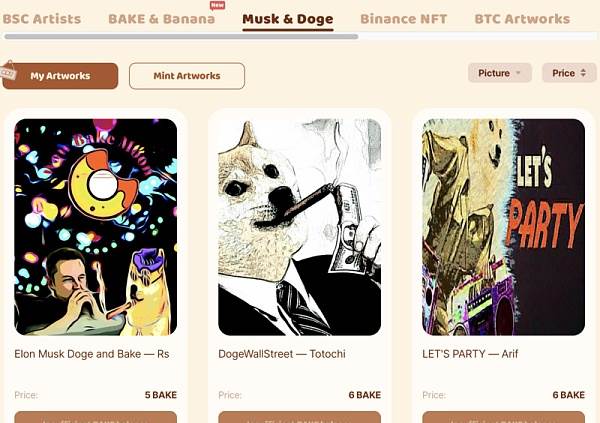Switch to the BSC Artists tab

[x=42, y=19]
